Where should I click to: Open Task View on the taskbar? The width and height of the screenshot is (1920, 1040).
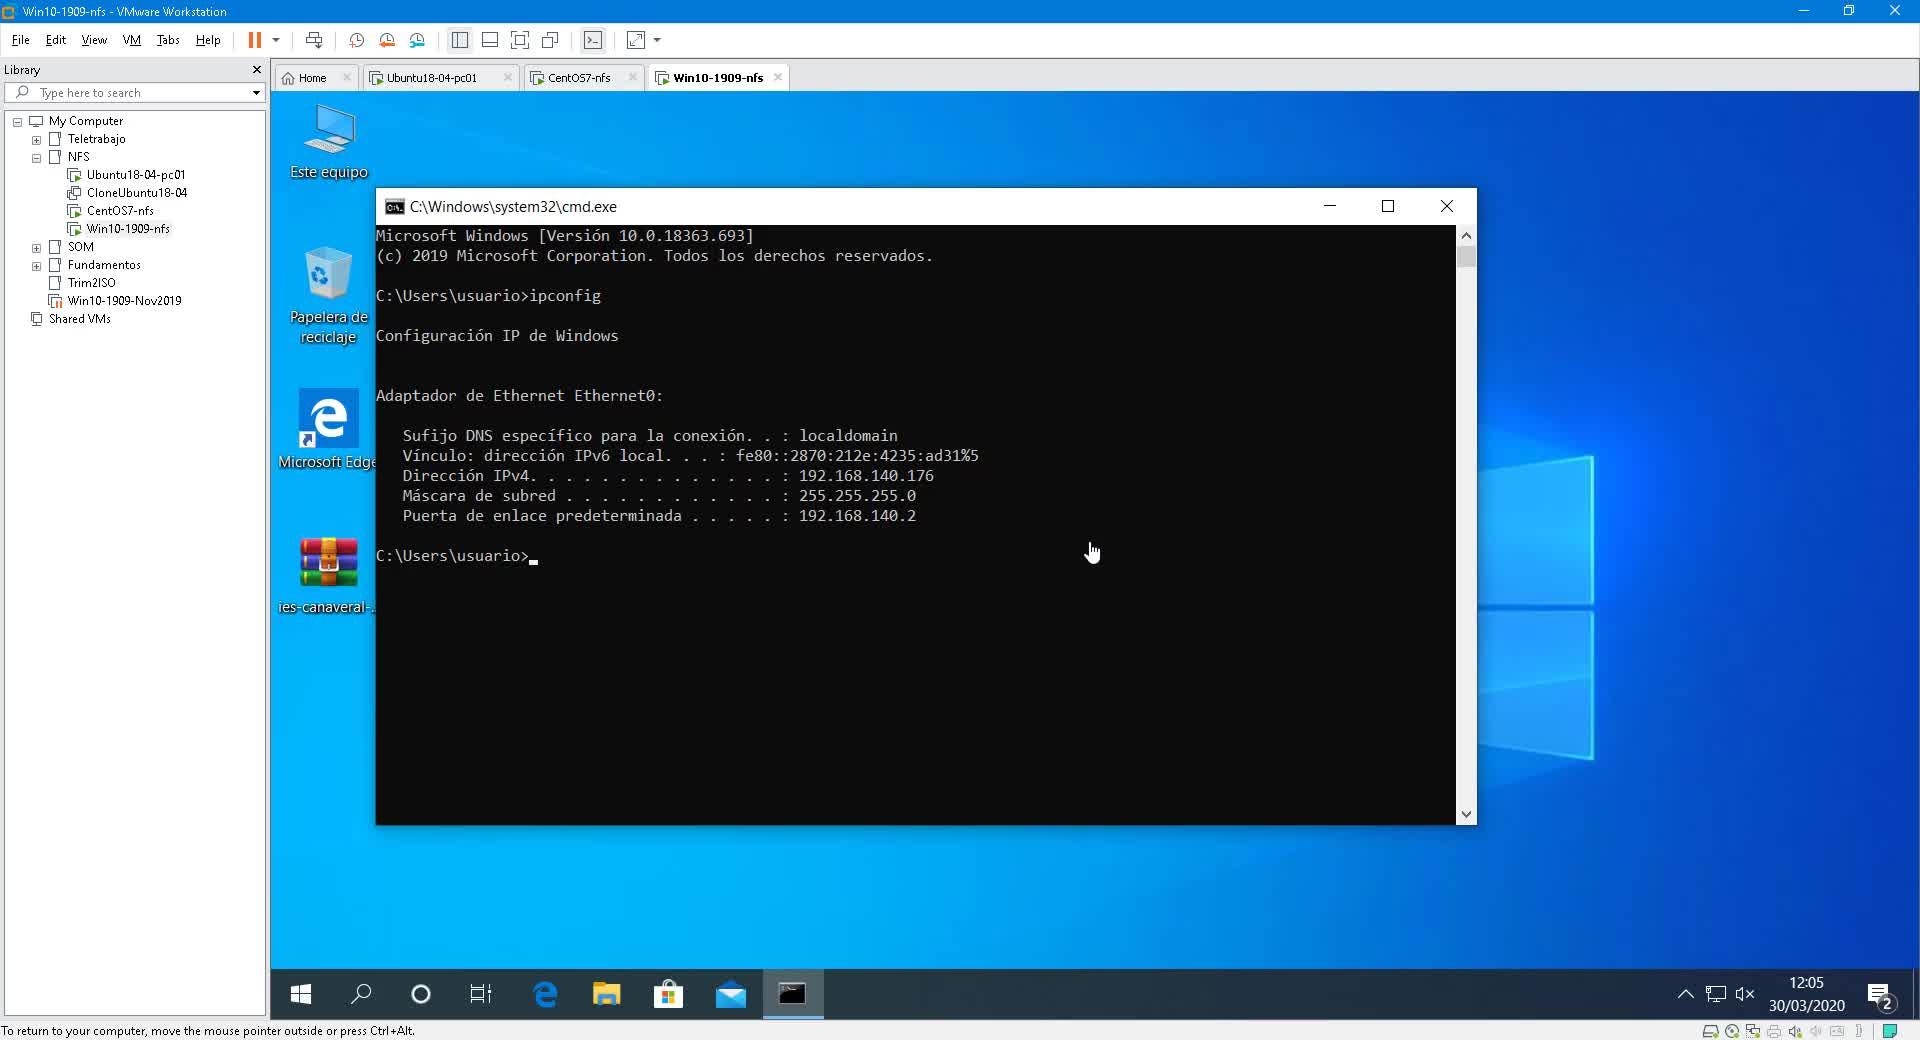coord(481,994)
